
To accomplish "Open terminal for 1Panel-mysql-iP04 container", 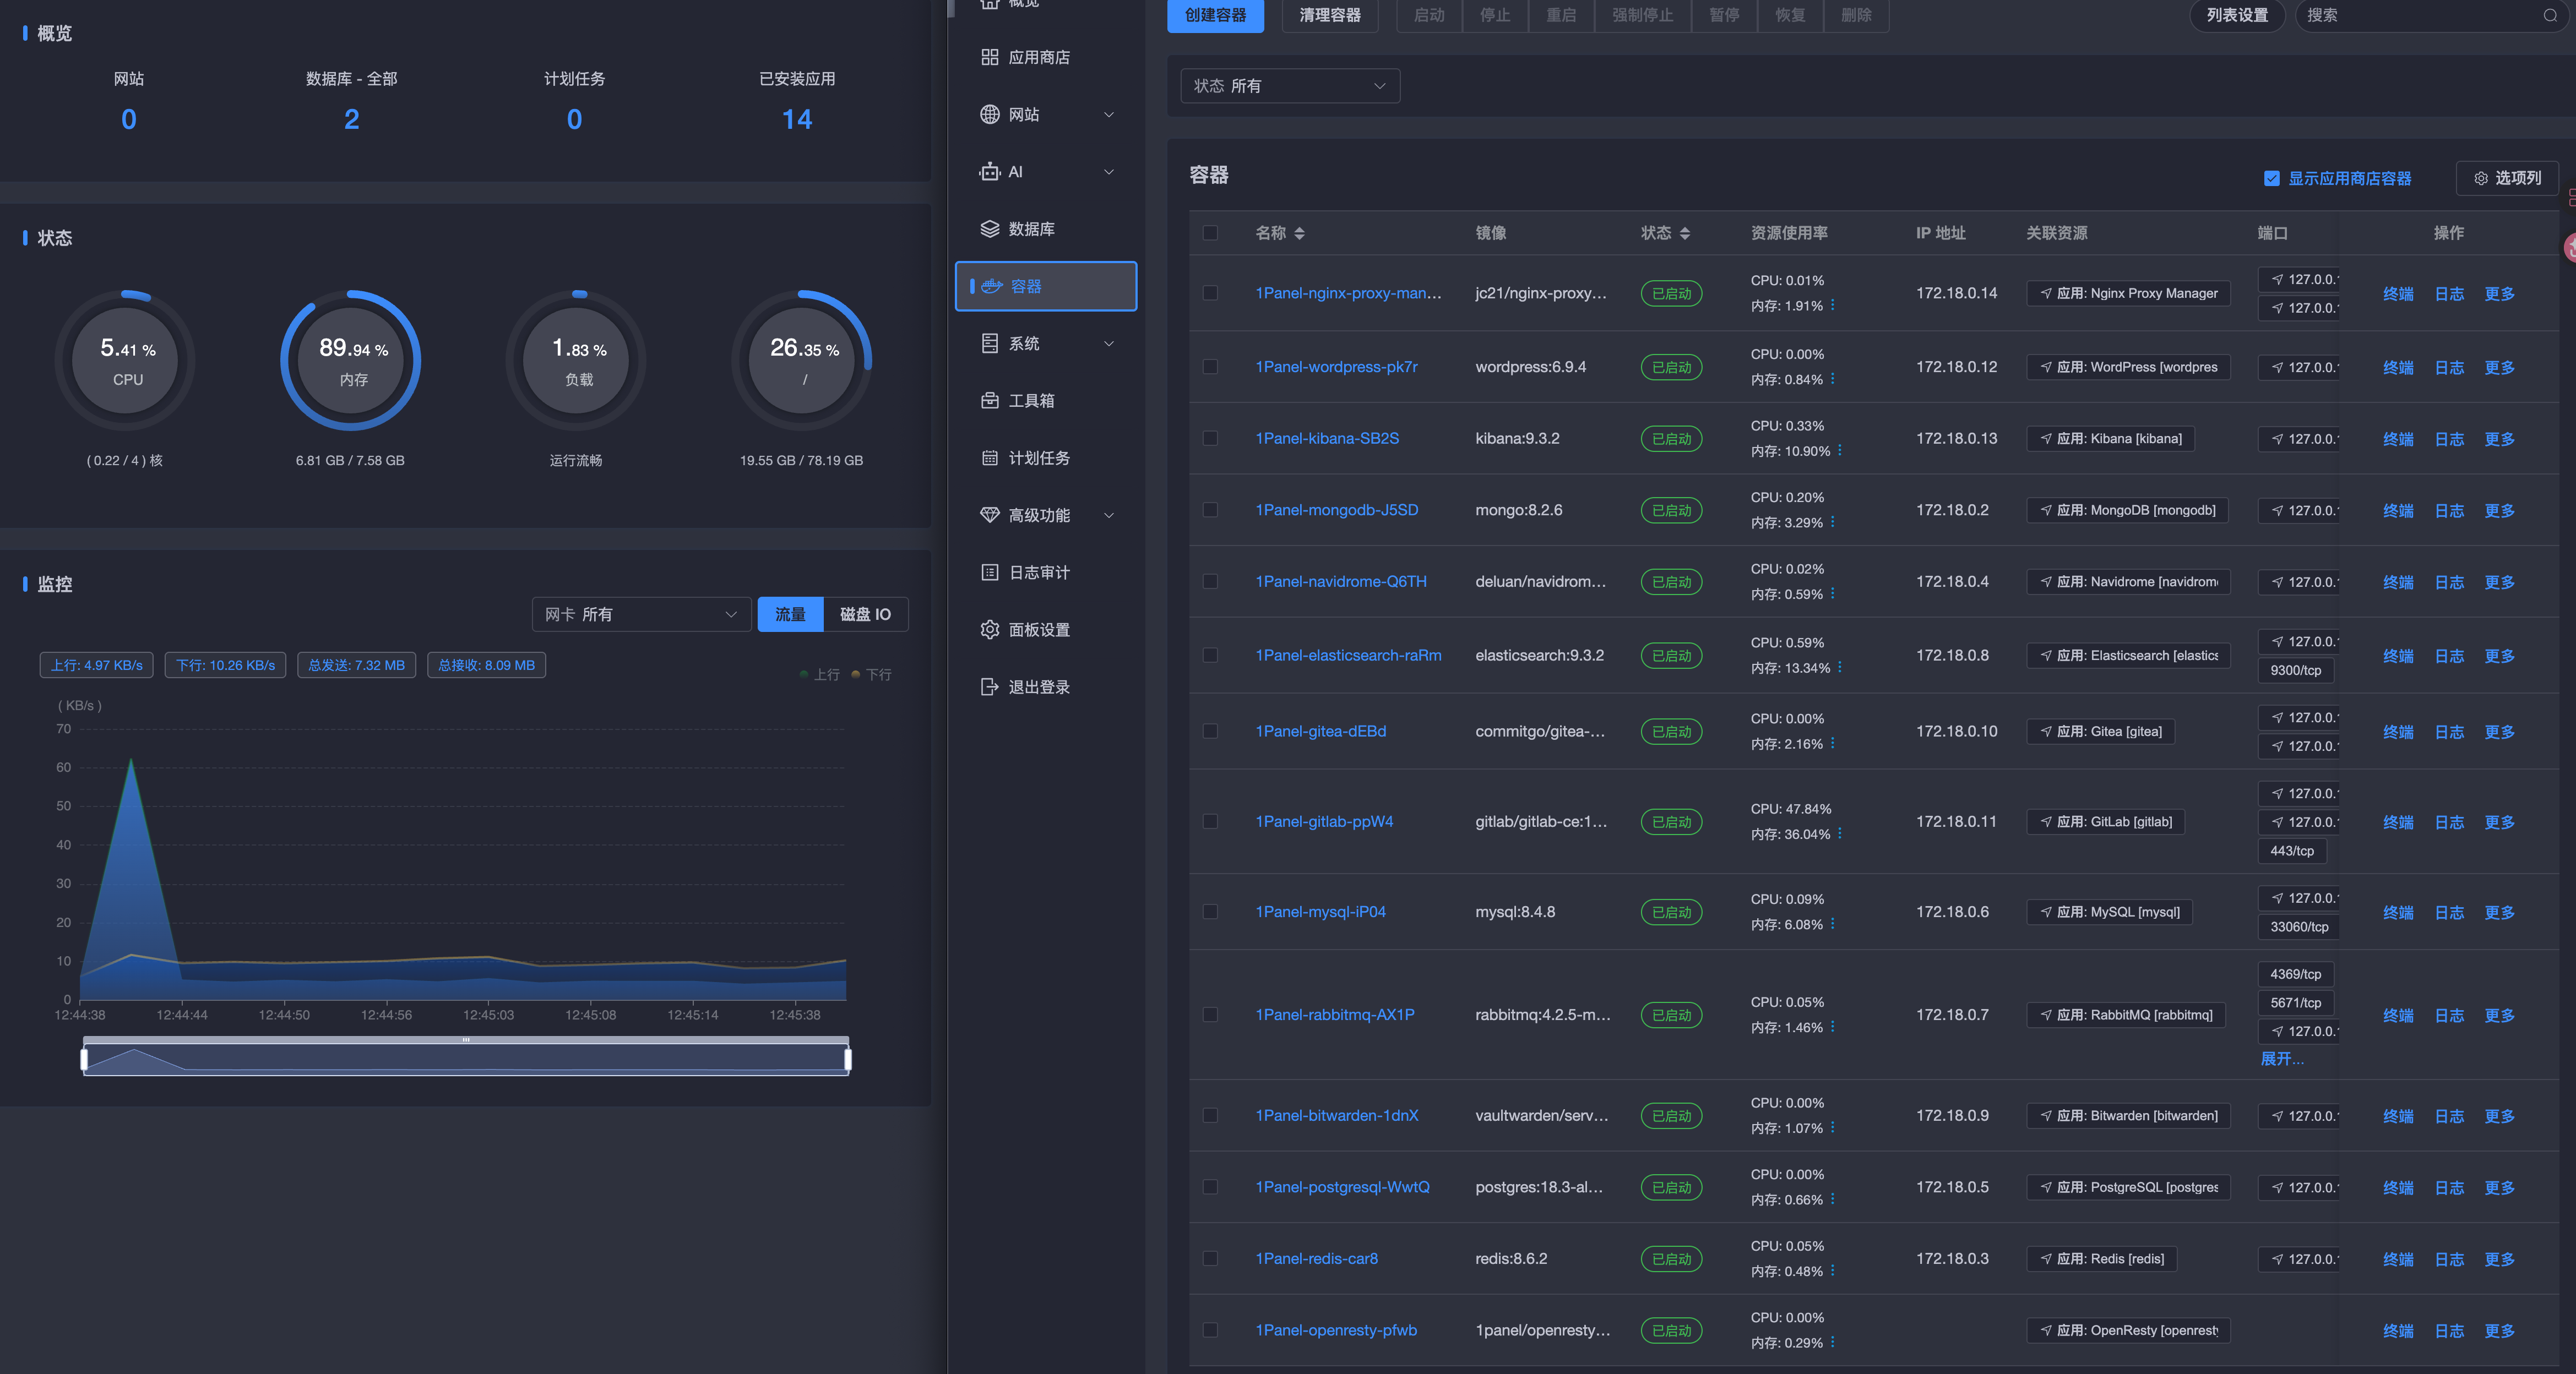I will pos(2397,912).
